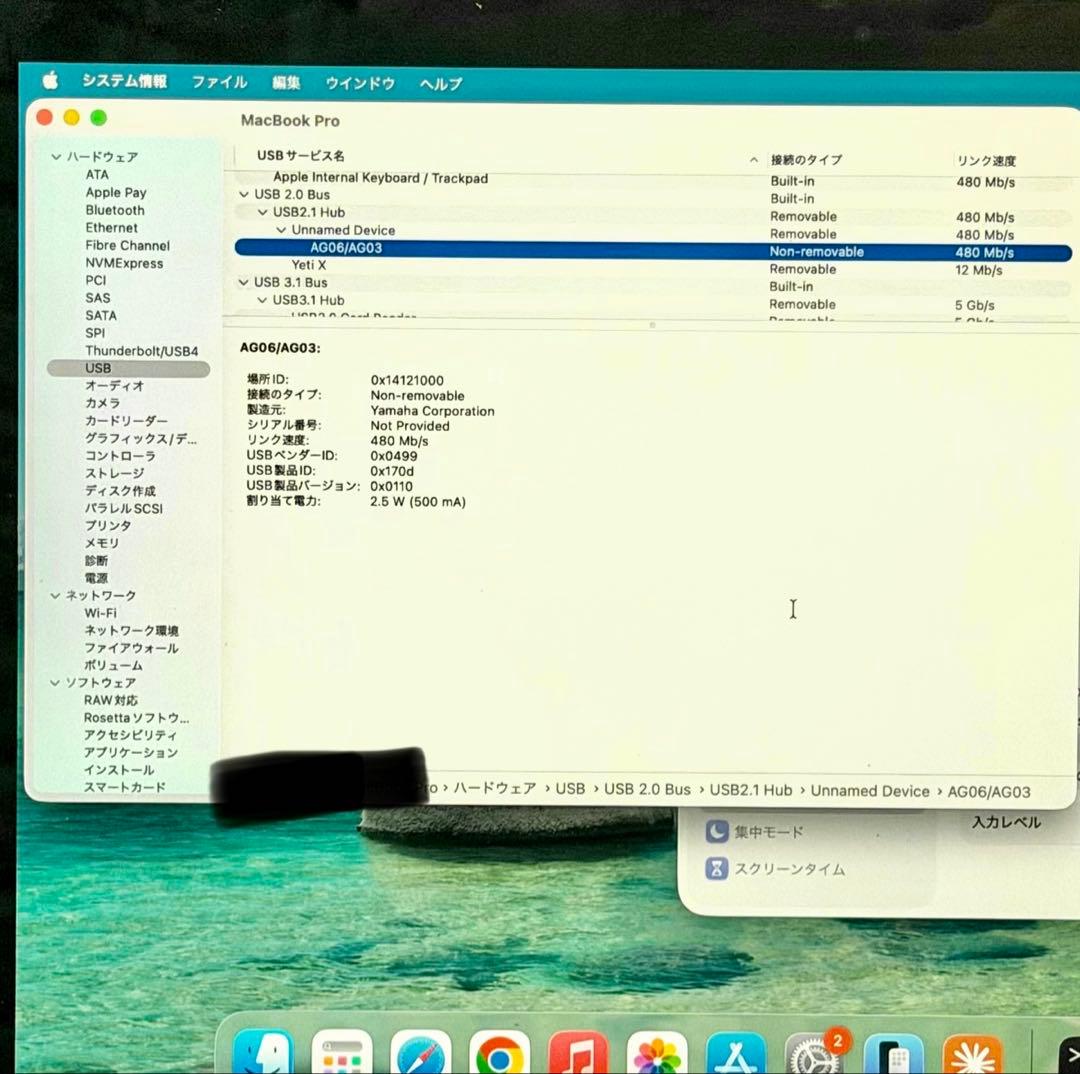The height and width of the screenshot is (1074, 1080).
Task: Collapse the USB2.1 Hub row
Action: click(262, 213)
